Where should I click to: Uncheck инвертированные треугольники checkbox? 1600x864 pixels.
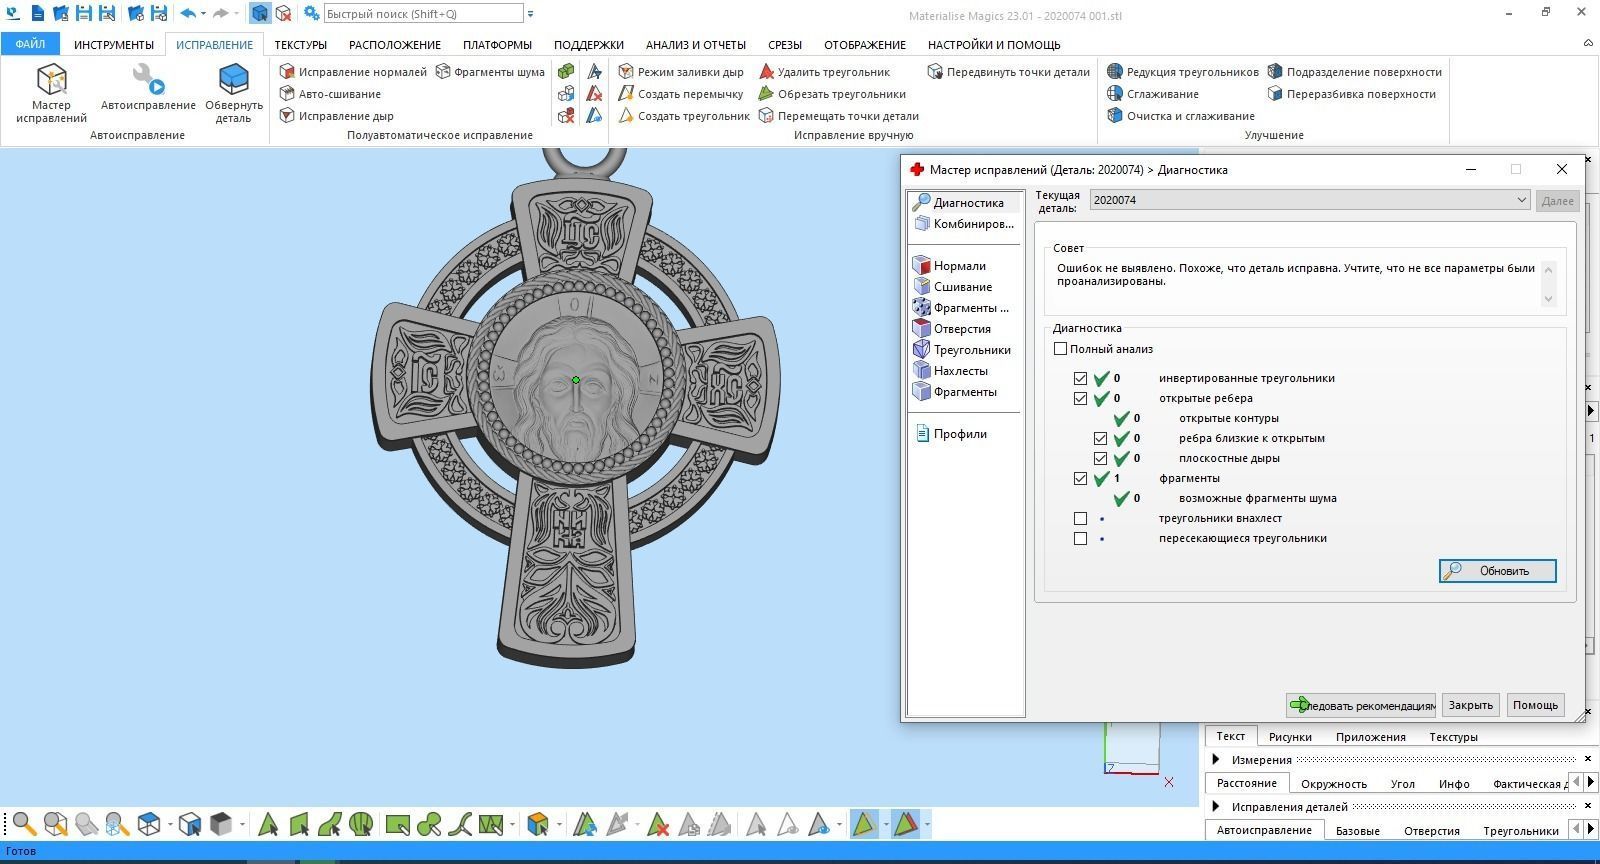[1080, 379]
